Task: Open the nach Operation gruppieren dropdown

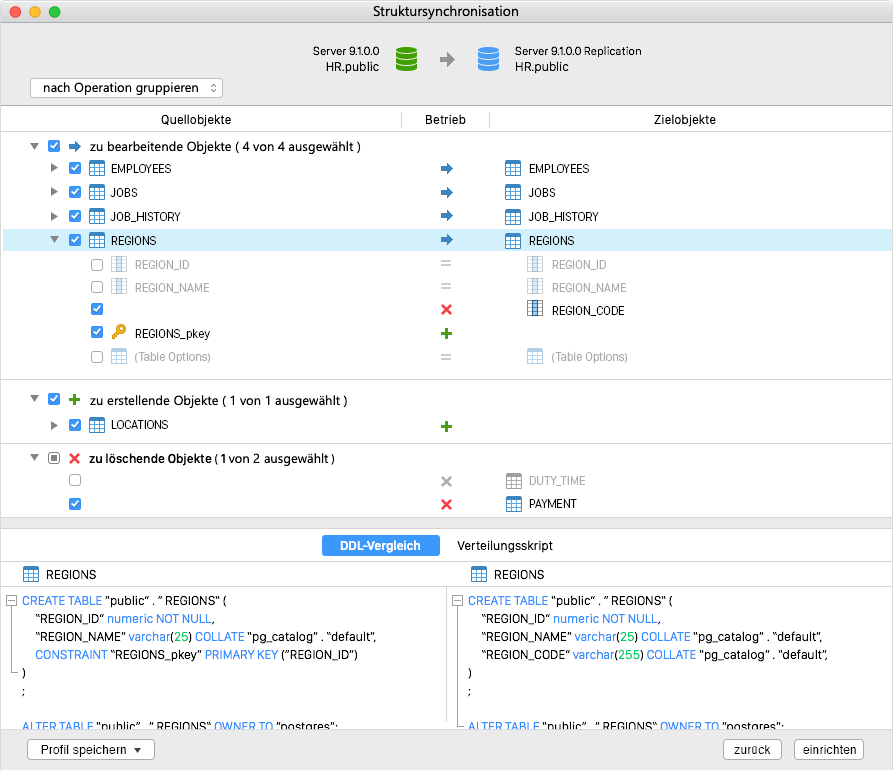Action: click(126, 88)
